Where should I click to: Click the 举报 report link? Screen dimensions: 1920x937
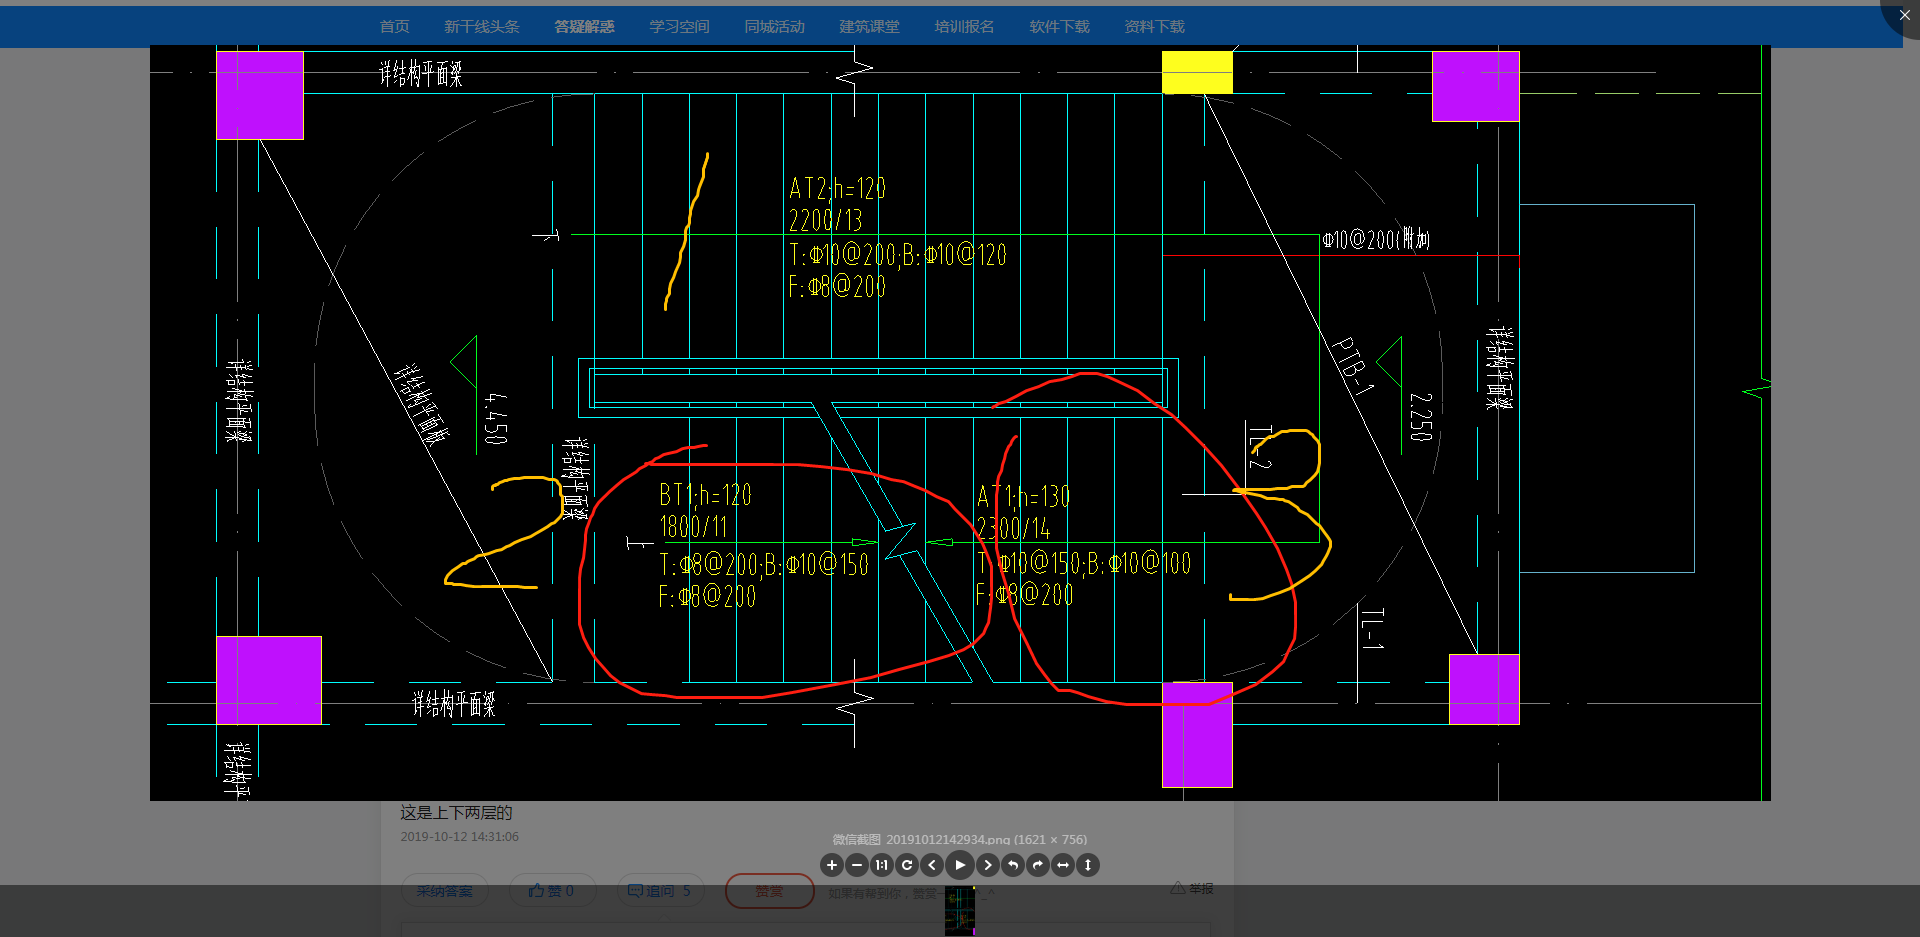click(x=1192, y=888)
